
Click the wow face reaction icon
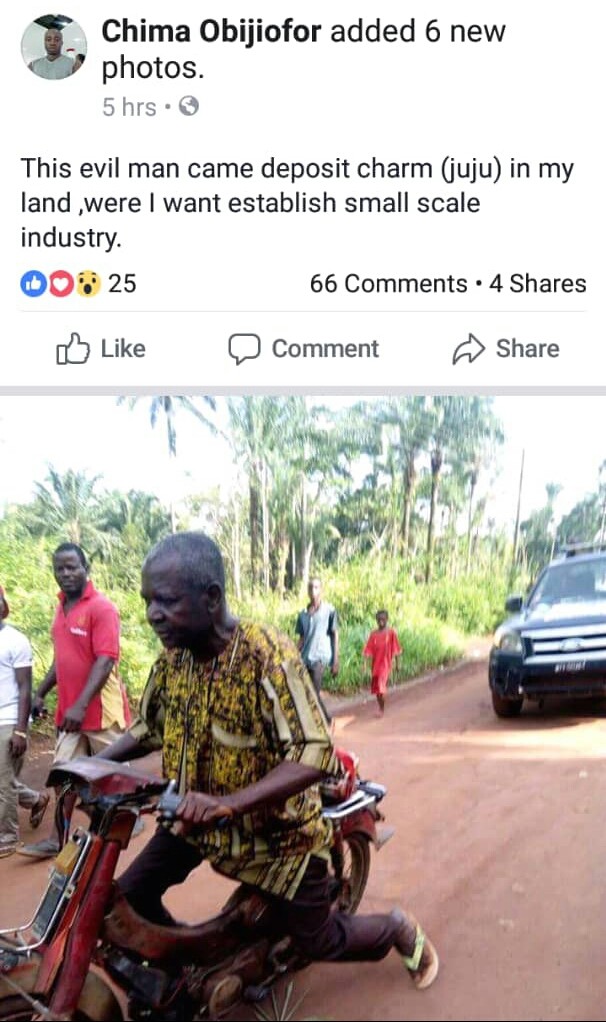(88, 284)
